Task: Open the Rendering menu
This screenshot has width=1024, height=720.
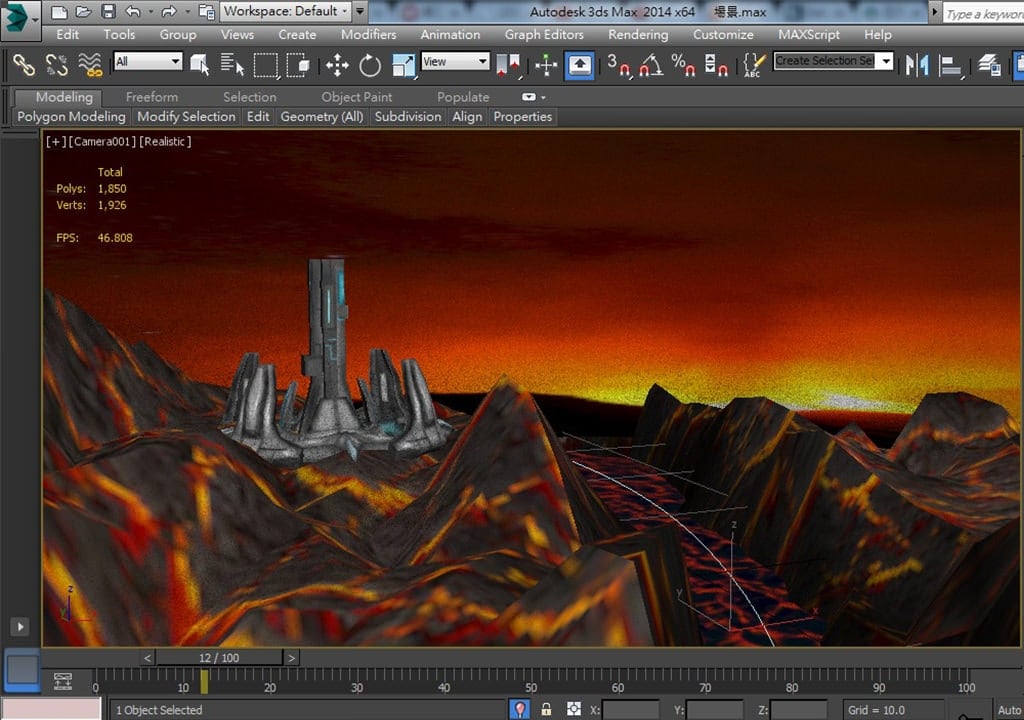Action: (638, 34)
